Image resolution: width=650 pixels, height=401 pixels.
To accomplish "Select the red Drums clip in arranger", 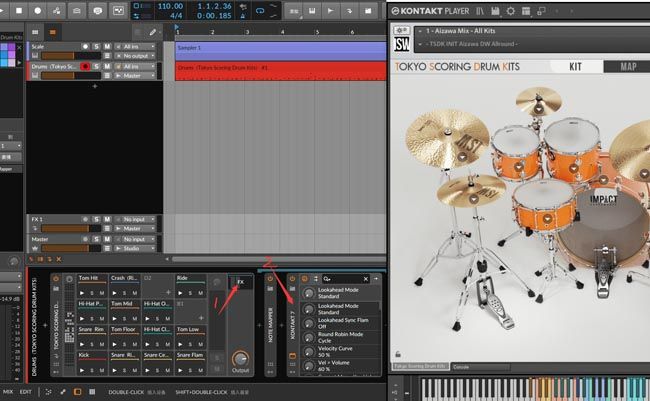I will click(281, 70).
